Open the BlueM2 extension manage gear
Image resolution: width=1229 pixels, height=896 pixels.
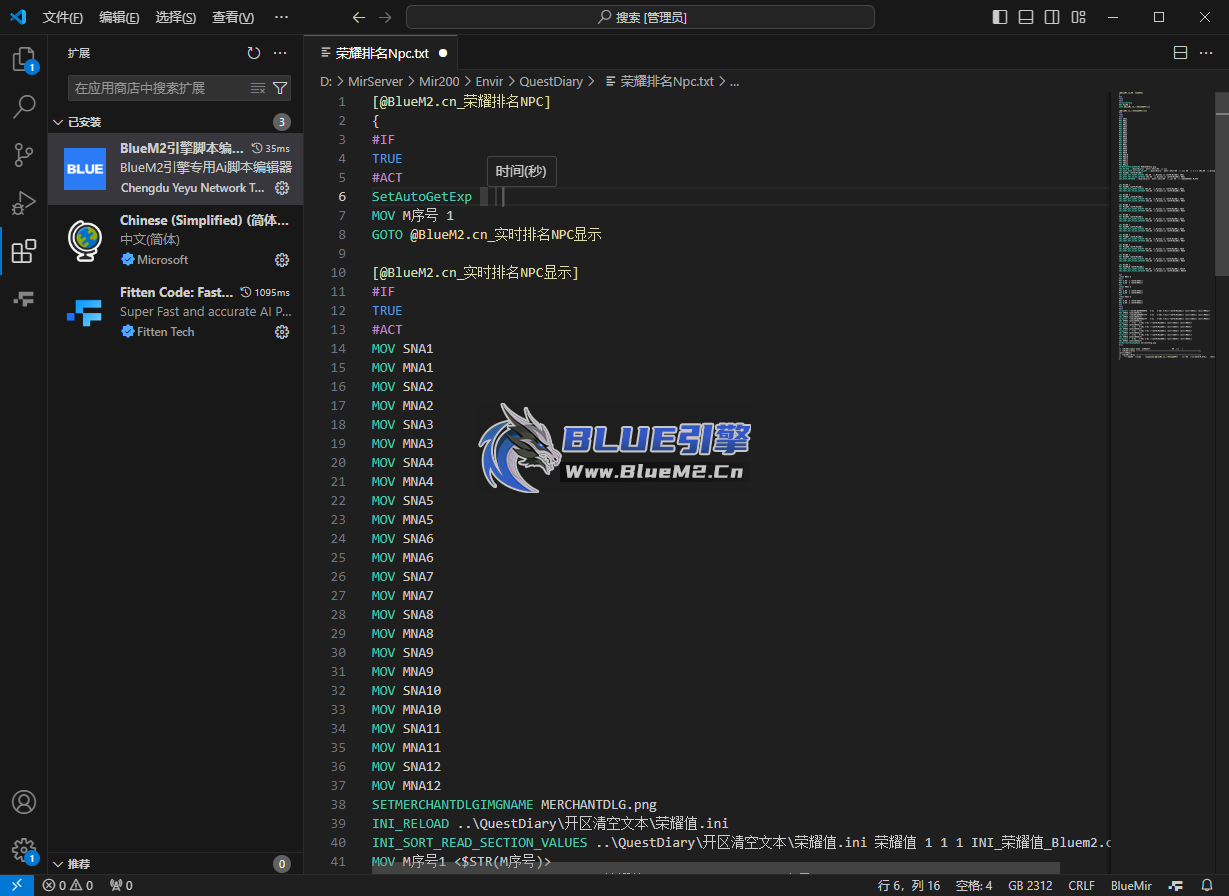(282, 188)
